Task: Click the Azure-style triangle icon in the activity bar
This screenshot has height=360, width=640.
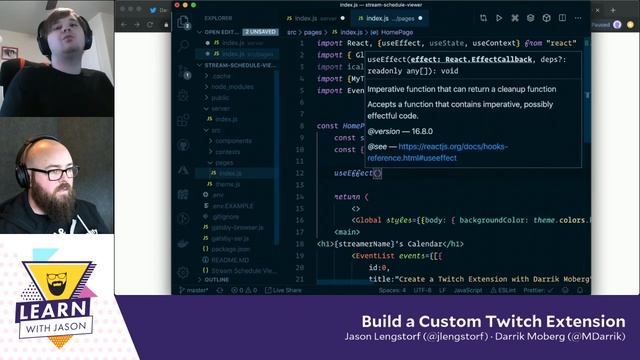Action: (x=183, y=169)
